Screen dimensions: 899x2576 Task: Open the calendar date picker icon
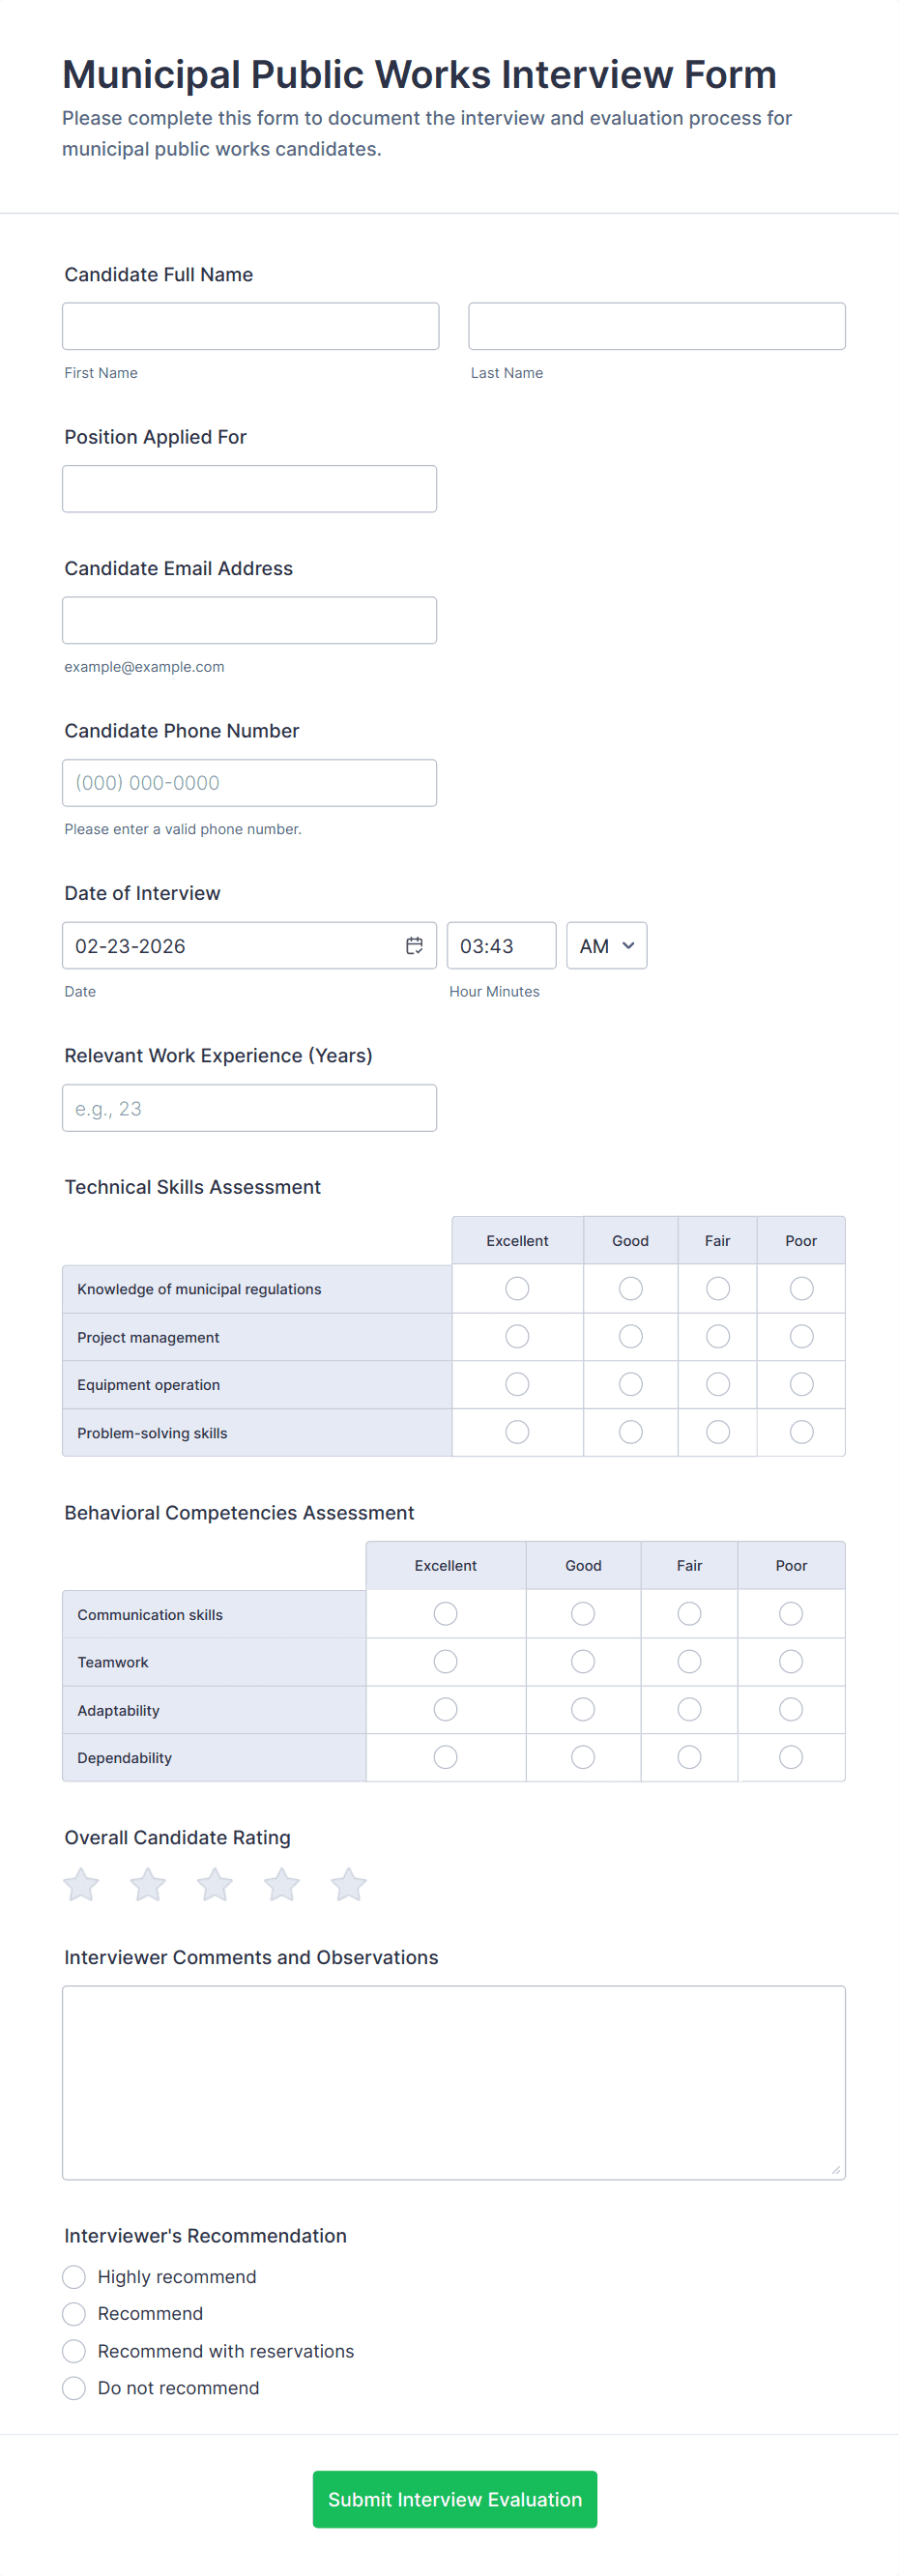tap(414, 945)
